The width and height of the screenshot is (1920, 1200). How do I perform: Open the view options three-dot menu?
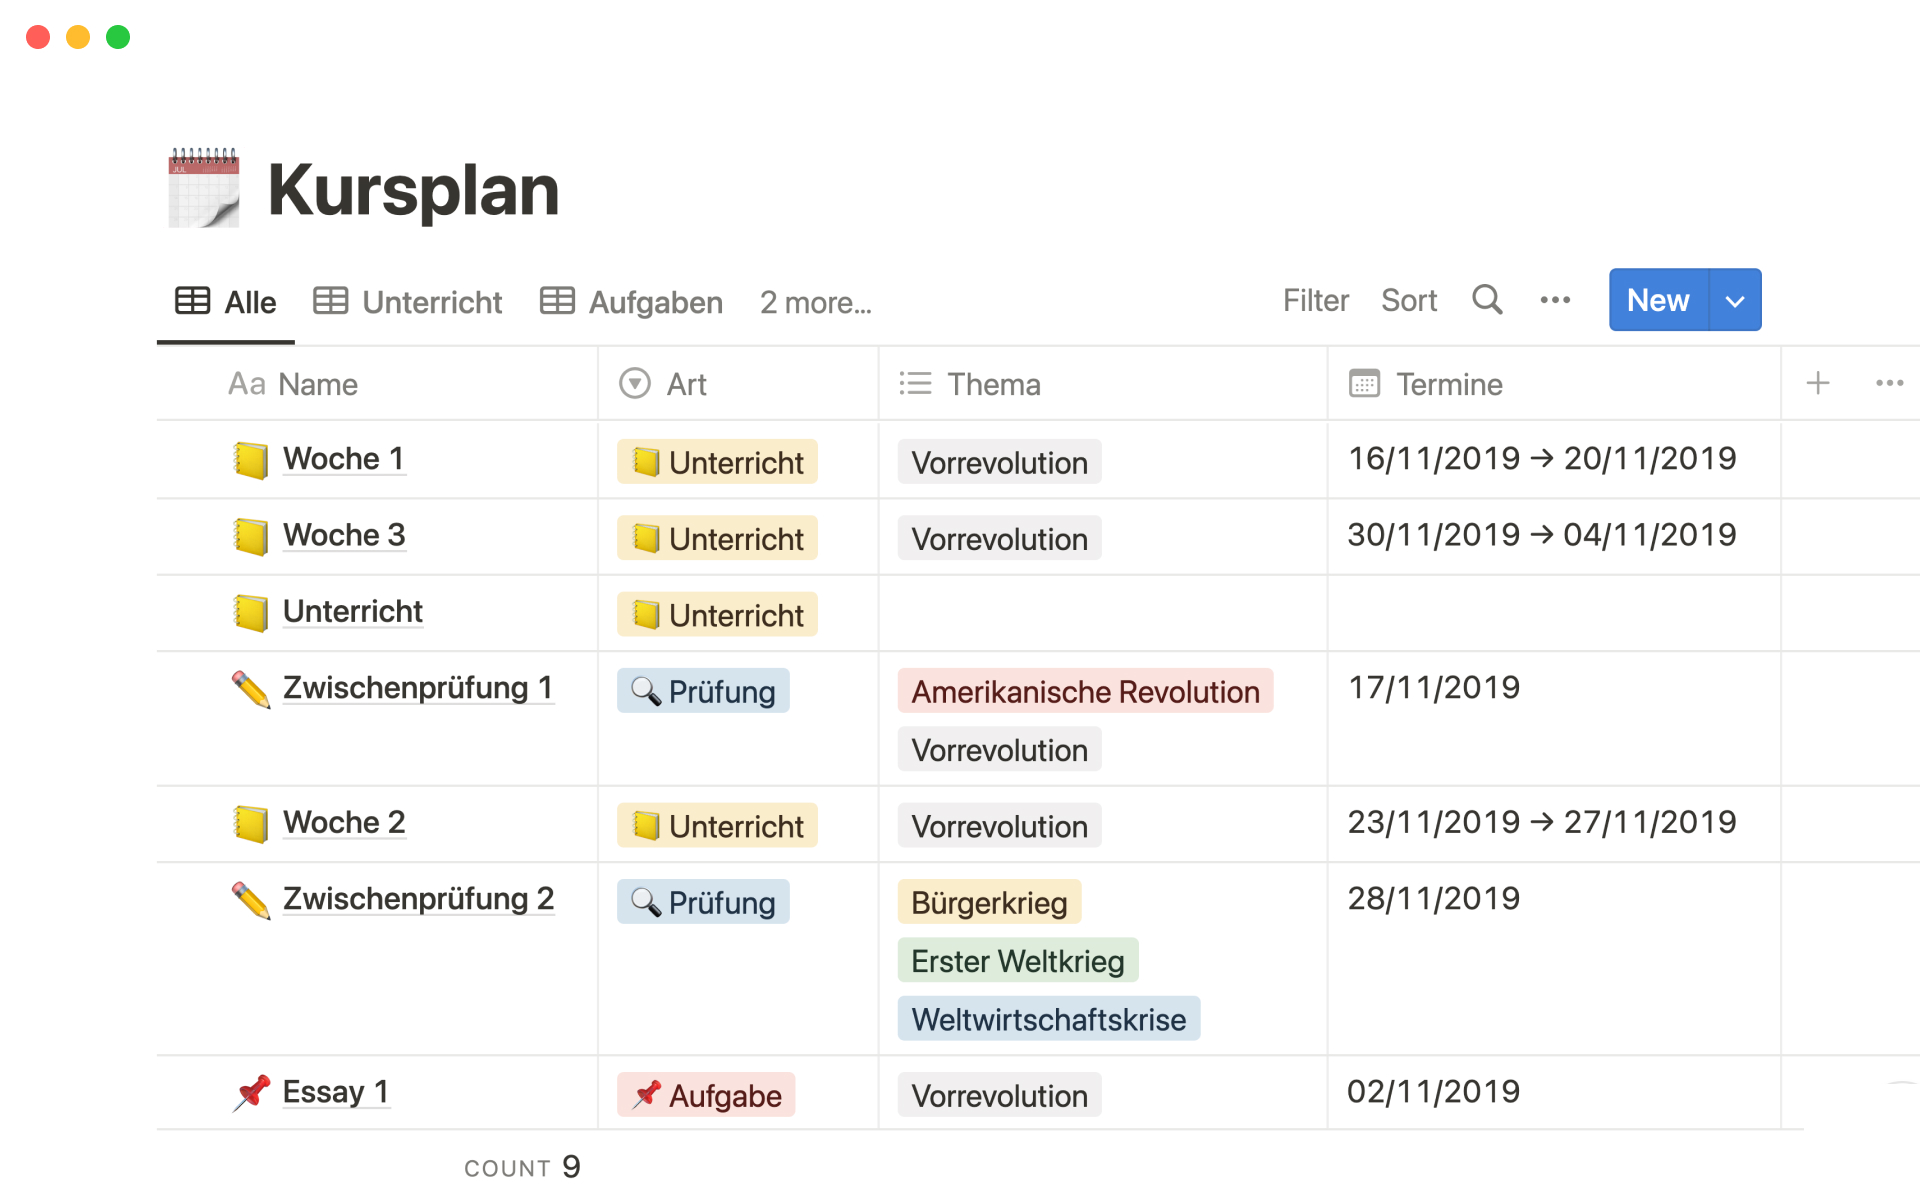coord(1555,300)
